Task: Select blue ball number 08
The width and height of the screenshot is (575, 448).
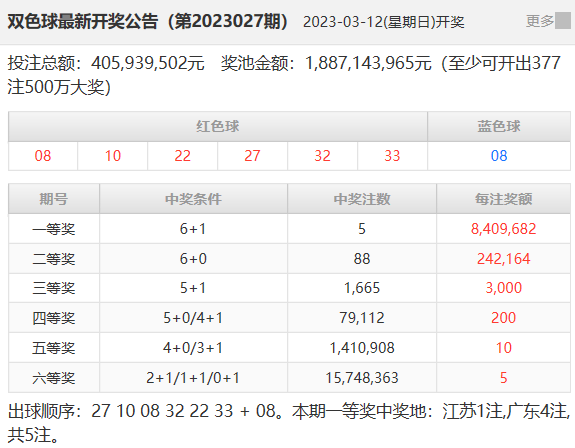Action: pos(499,156)
